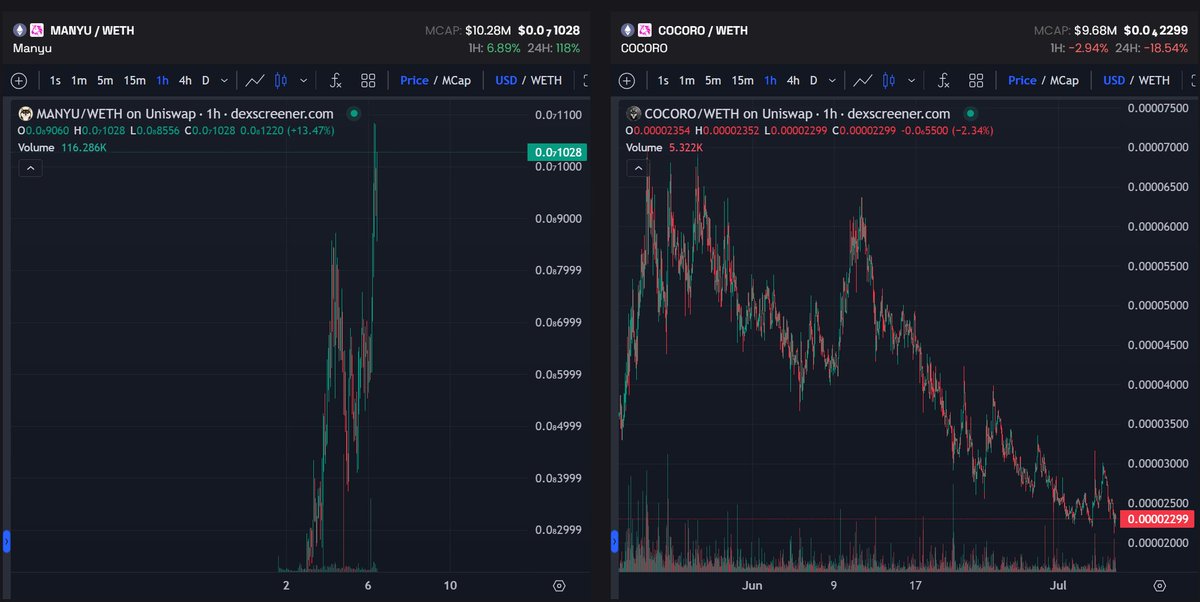
Task: Click the MANYU token avatar in chart legend
Action: [27, 115]
